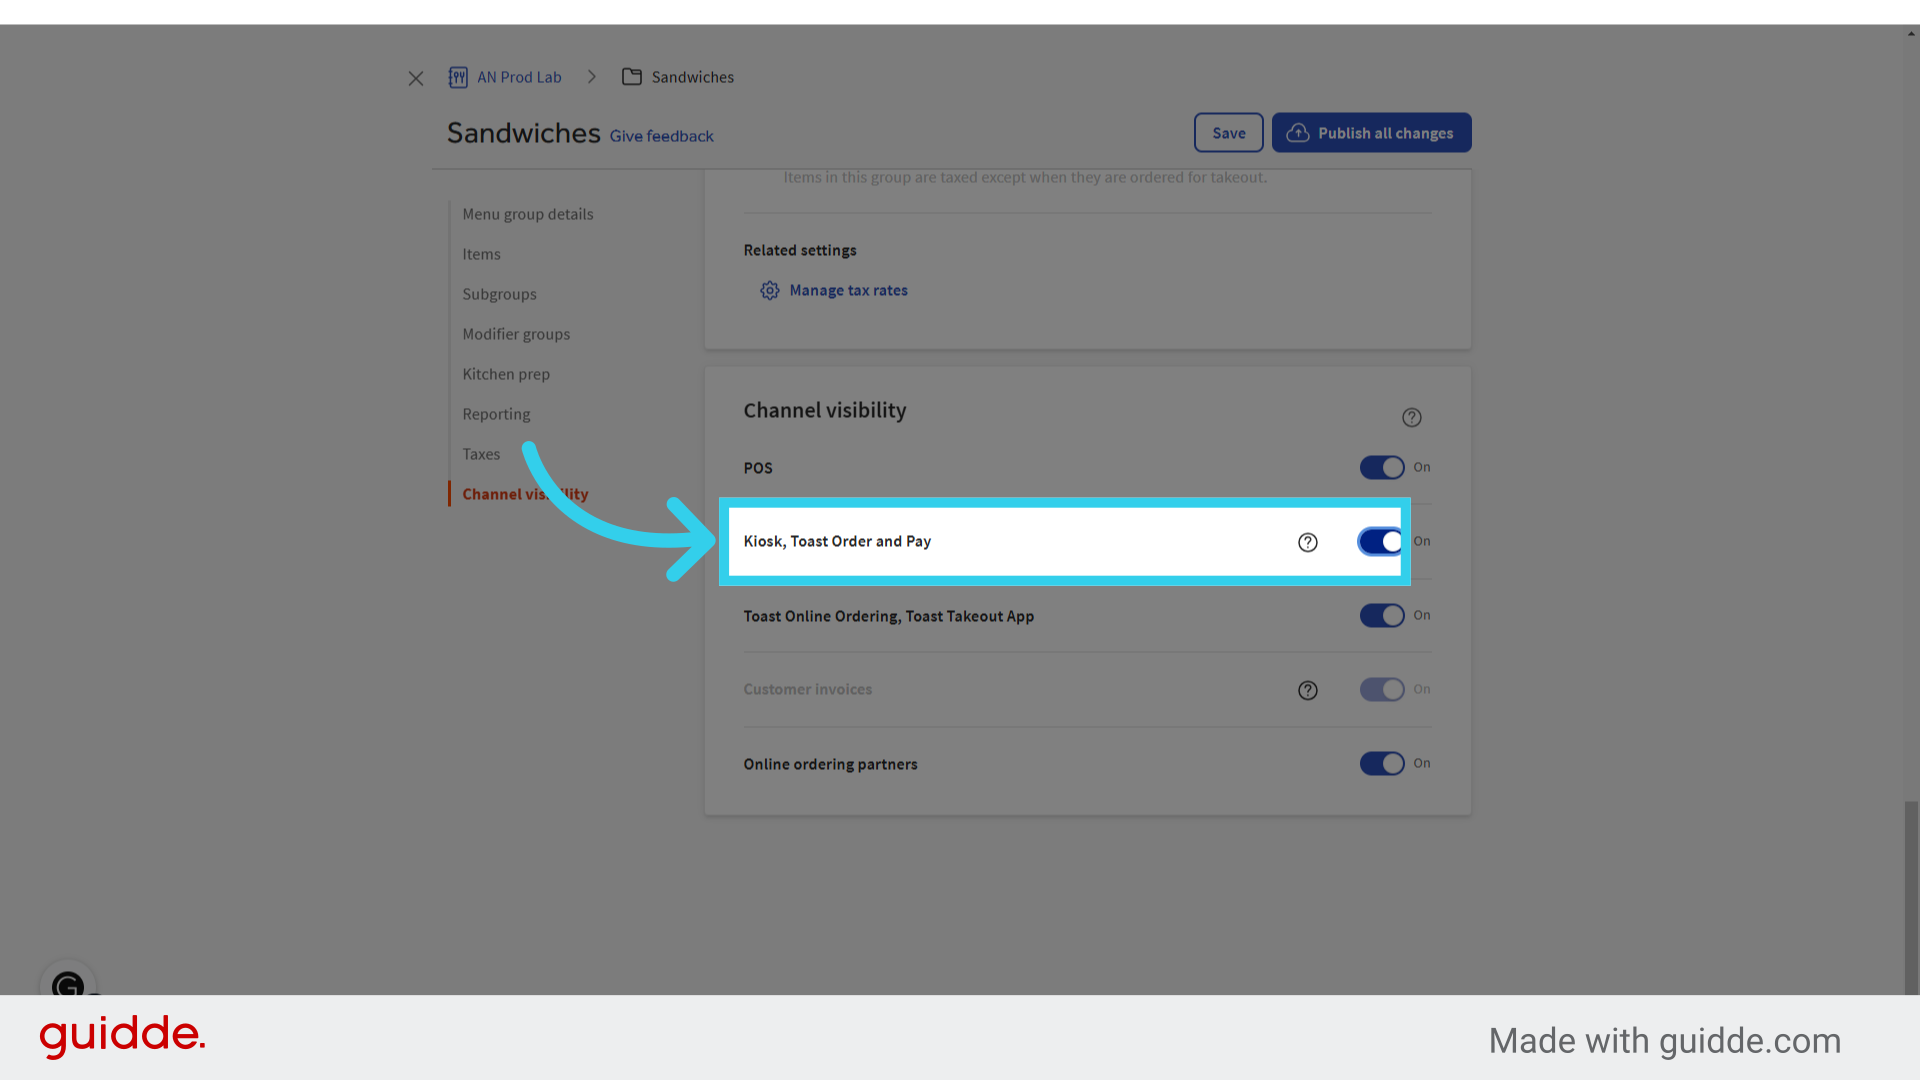
Task: Click the POS label
Action: coord(758,468)
